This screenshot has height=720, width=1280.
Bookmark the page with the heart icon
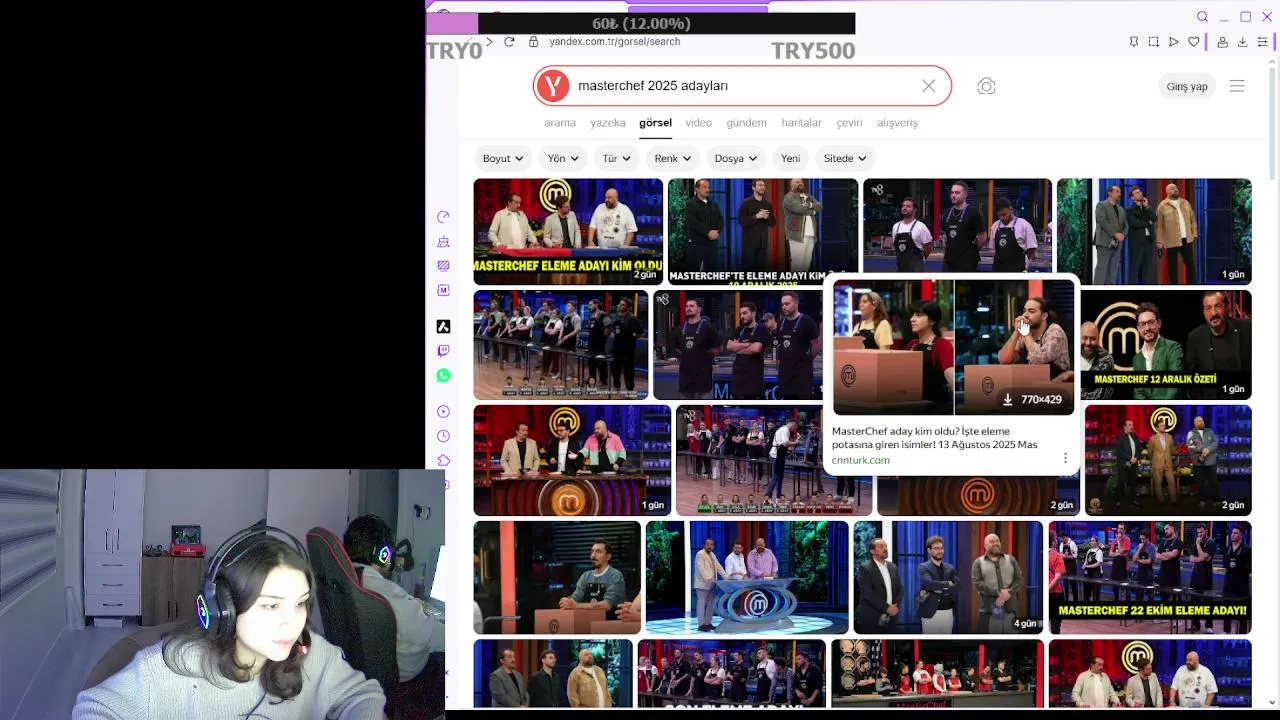point(1193,42)
